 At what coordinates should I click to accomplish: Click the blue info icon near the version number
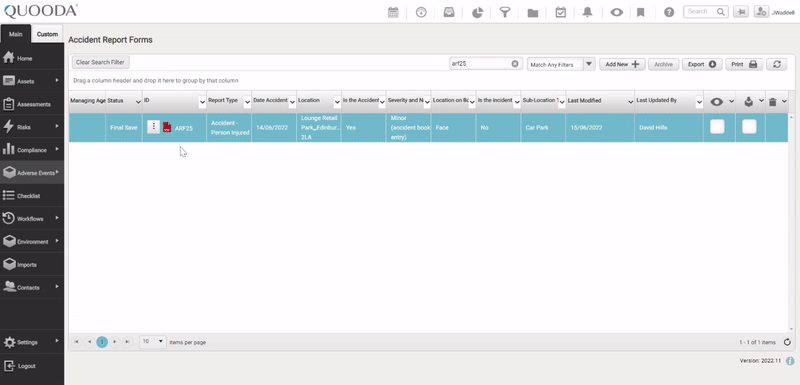pos(790,361)
